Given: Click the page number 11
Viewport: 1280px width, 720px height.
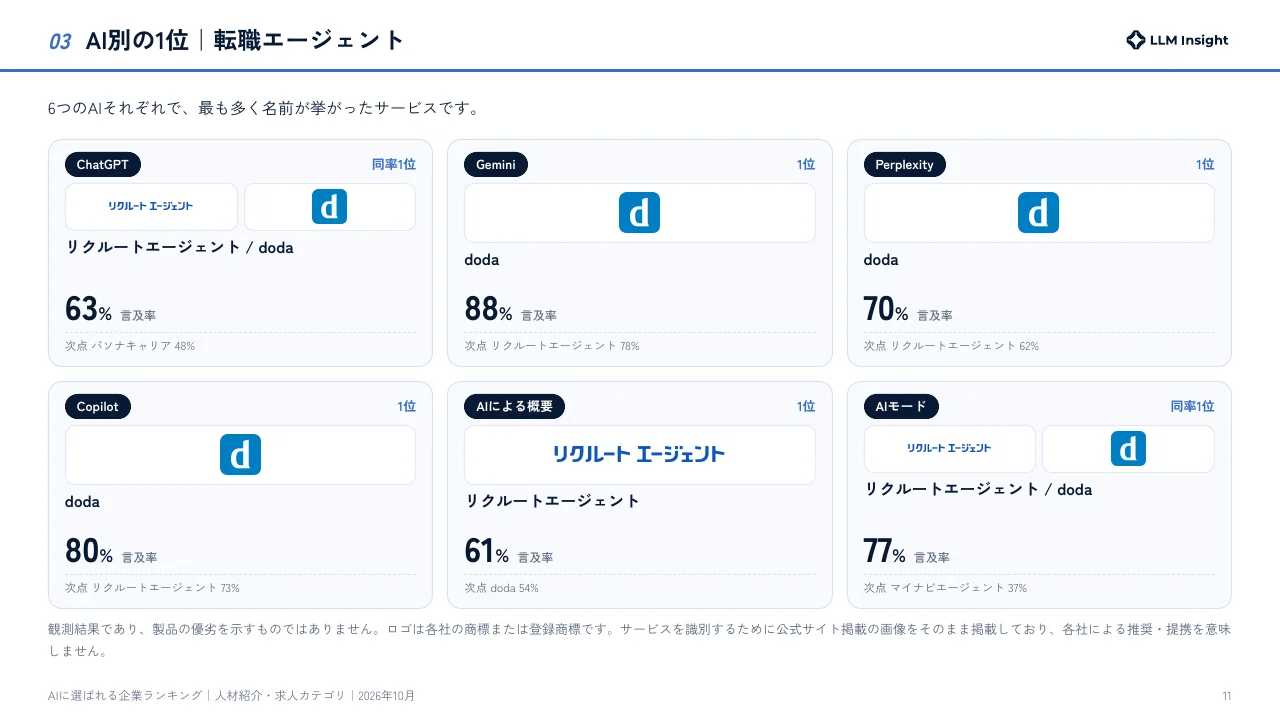Looking at the screenshot, I should (x=1226, y=696).
